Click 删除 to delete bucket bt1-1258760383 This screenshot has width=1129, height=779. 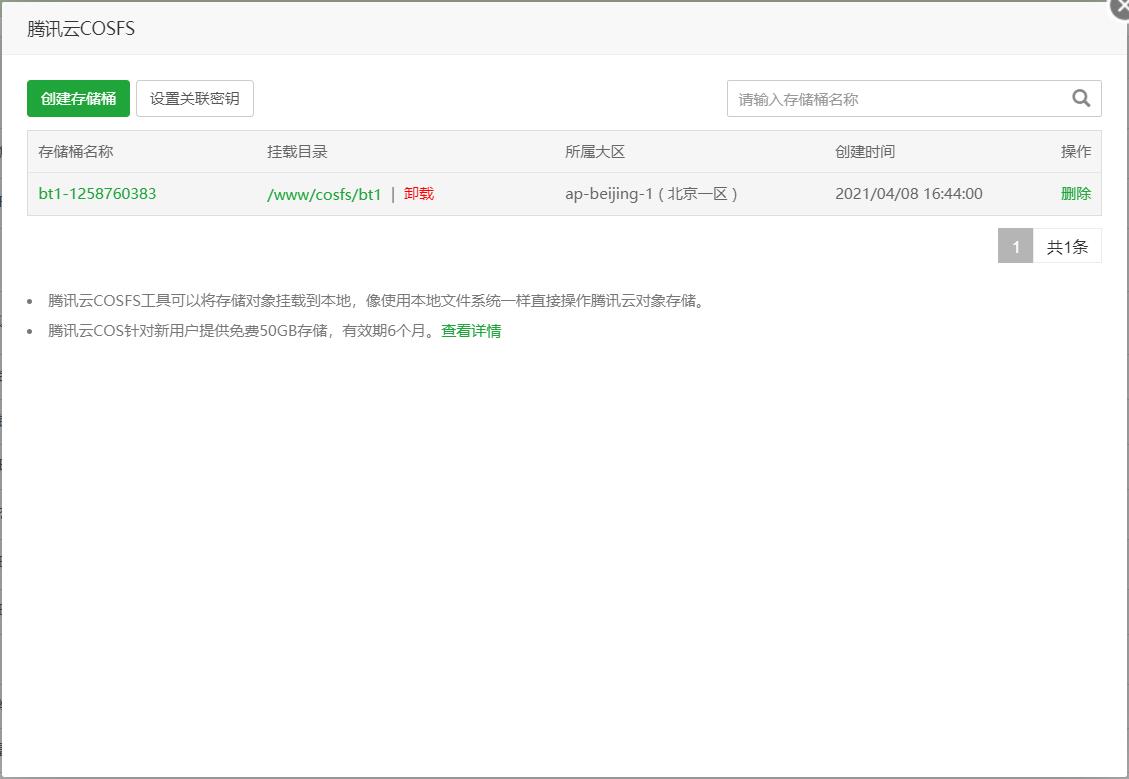click(1076, 194)
